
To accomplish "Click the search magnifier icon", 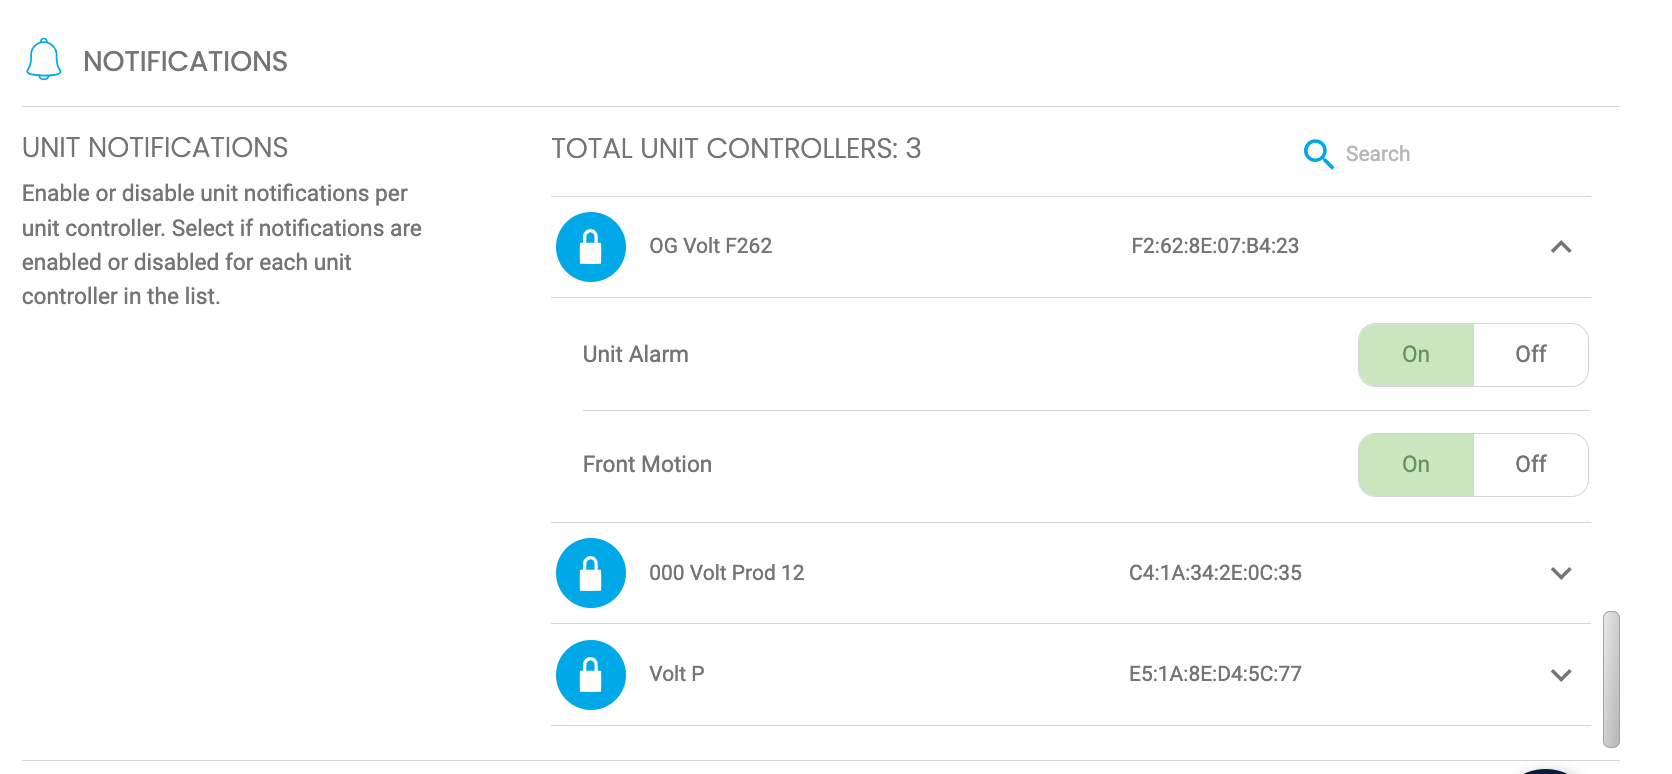I will click(x=1318, y=154).
